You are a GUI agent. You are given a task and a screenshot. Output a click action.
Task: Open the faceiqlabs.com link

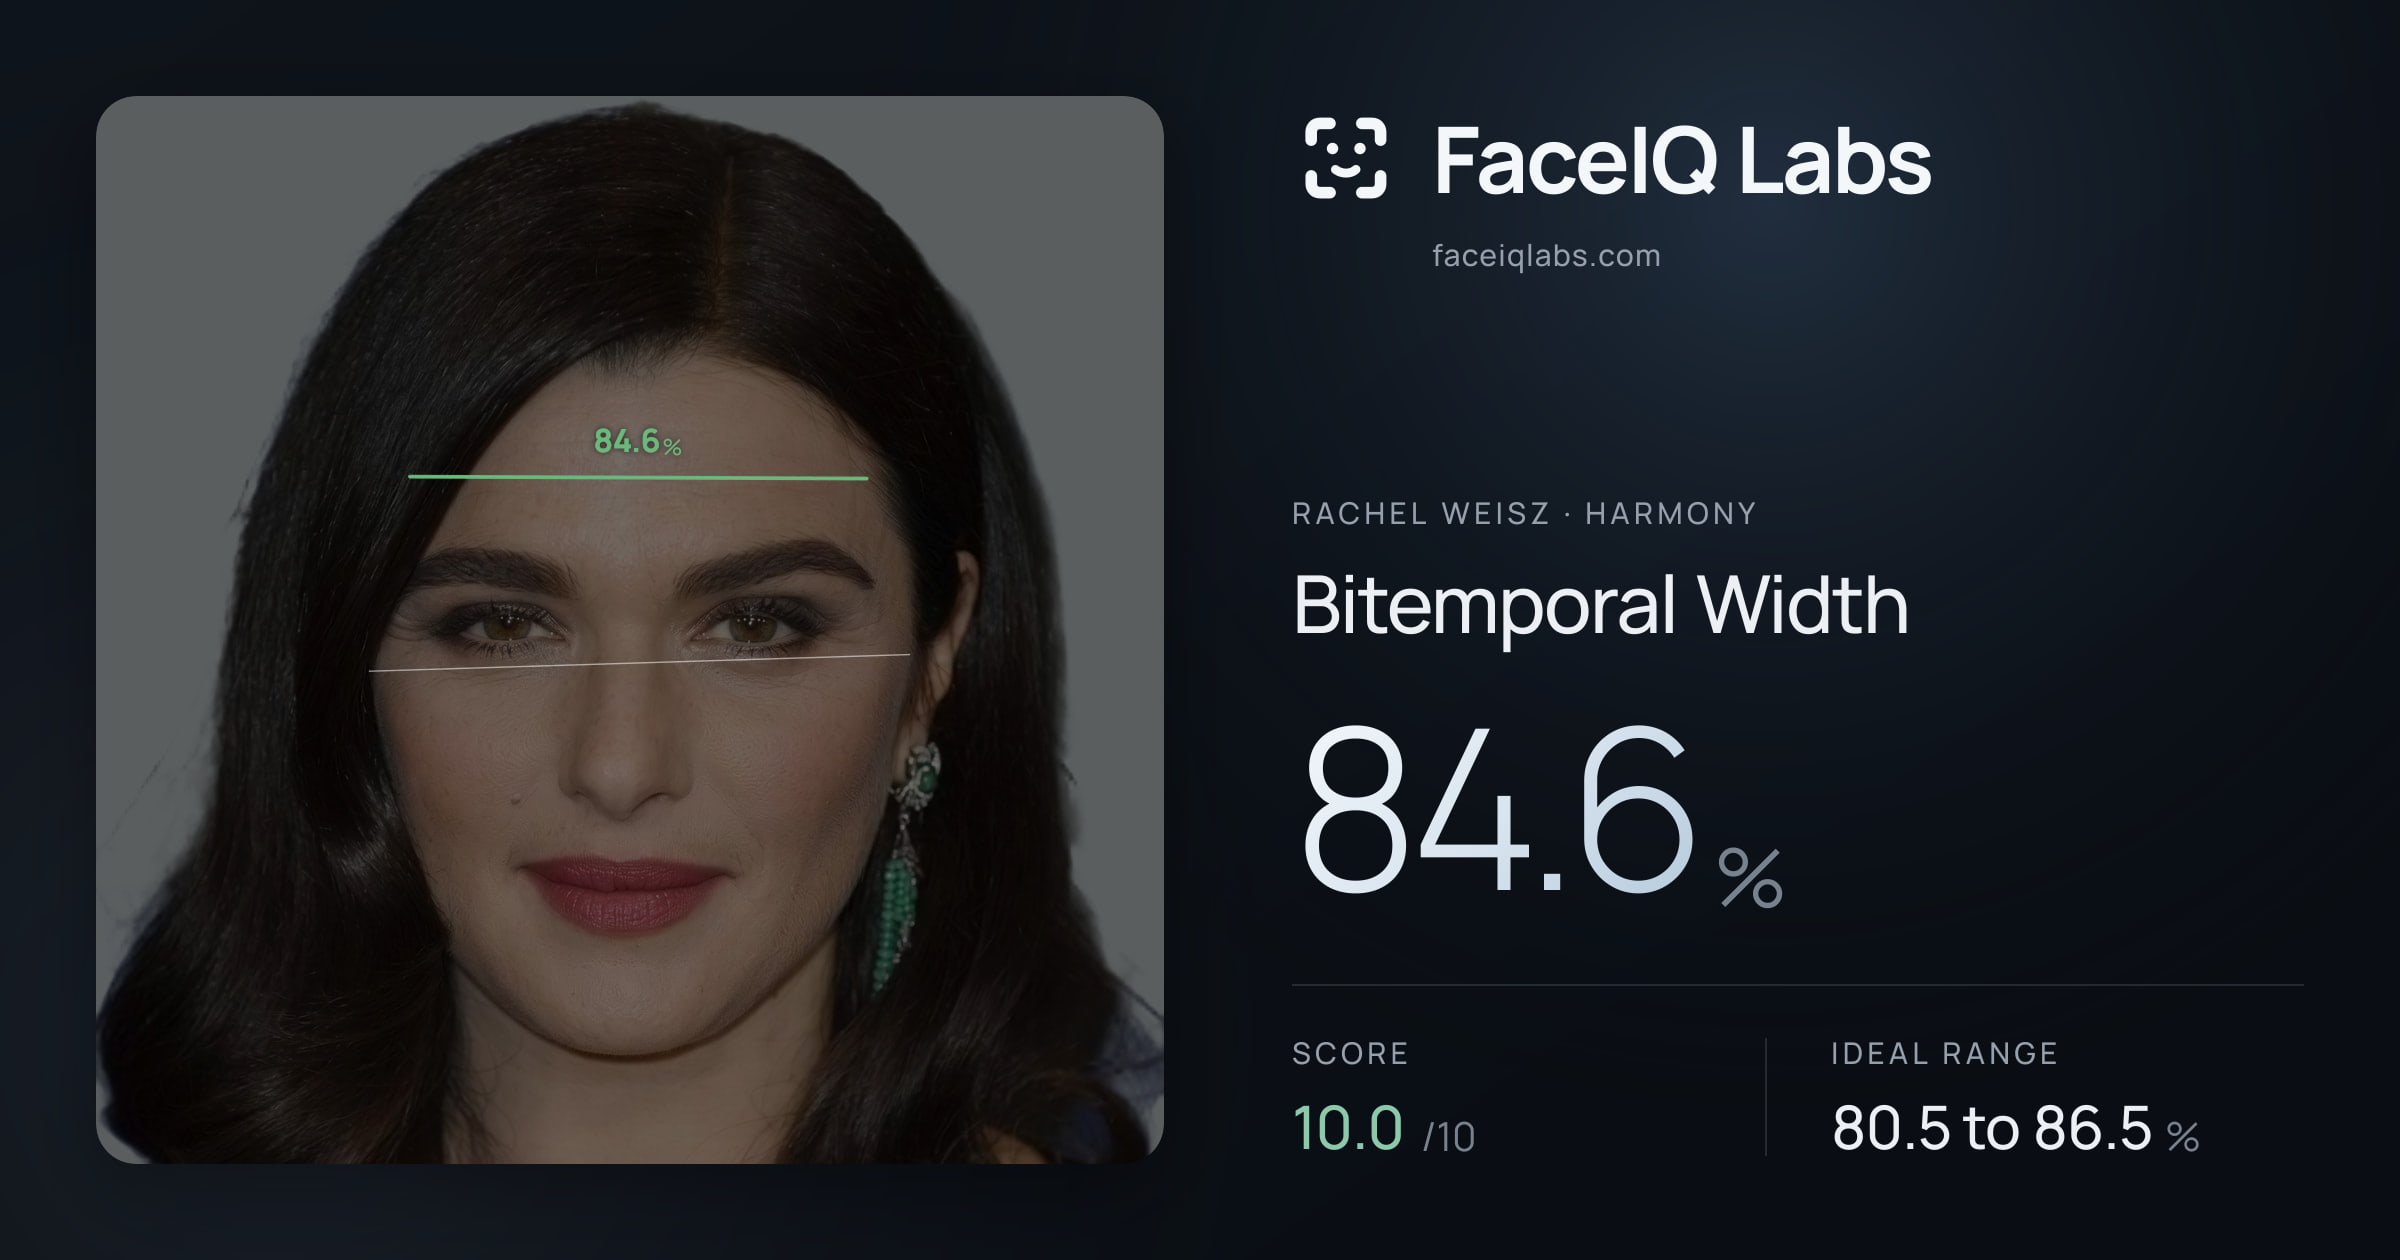[x=1546, y=256]
